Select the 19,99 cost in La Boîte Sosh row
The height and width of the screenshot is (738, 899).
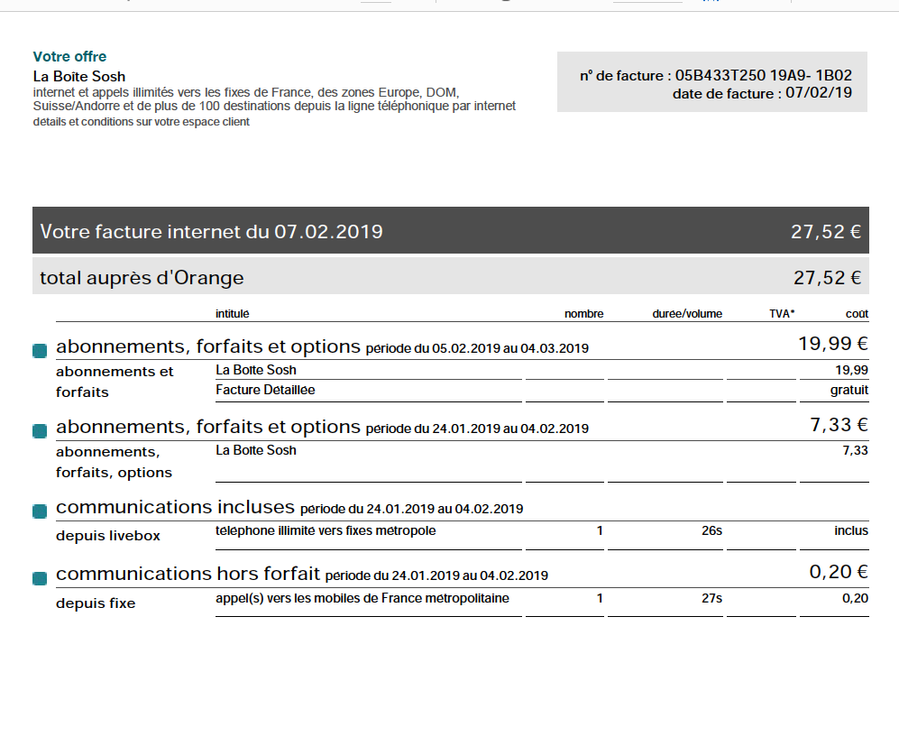(851, 370)
